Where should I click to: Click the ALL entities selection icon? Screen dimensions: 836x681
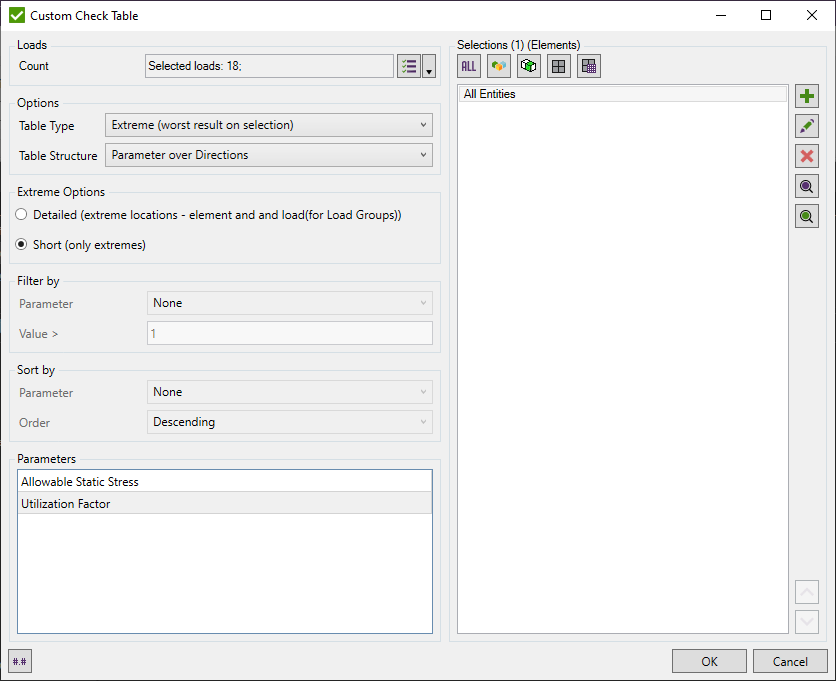(x=468, y=66)
